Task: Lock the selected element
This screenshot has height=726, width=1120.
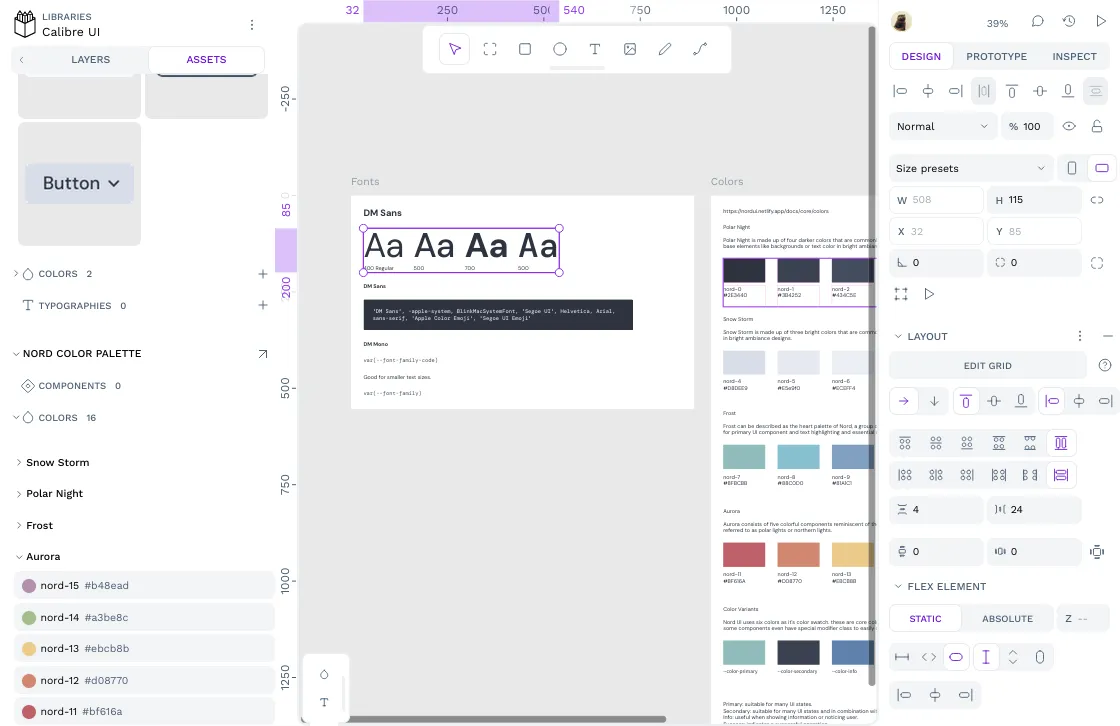Action: pos(1096,126)
